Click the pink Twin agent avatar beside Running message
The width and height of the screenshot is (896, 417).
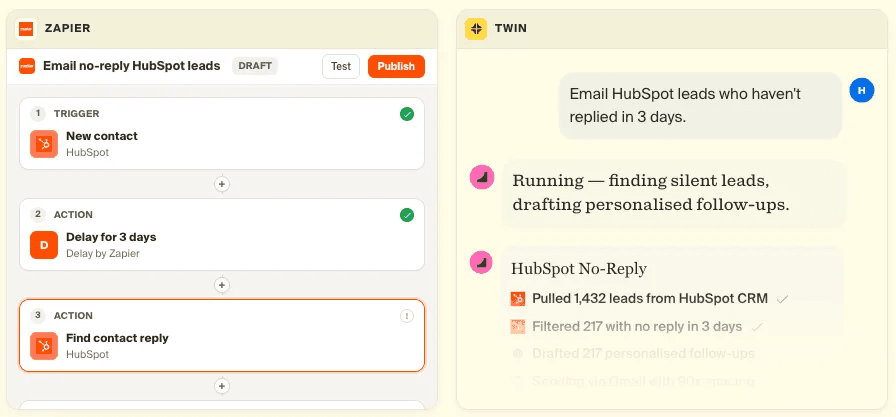click(x=481, y=178)
